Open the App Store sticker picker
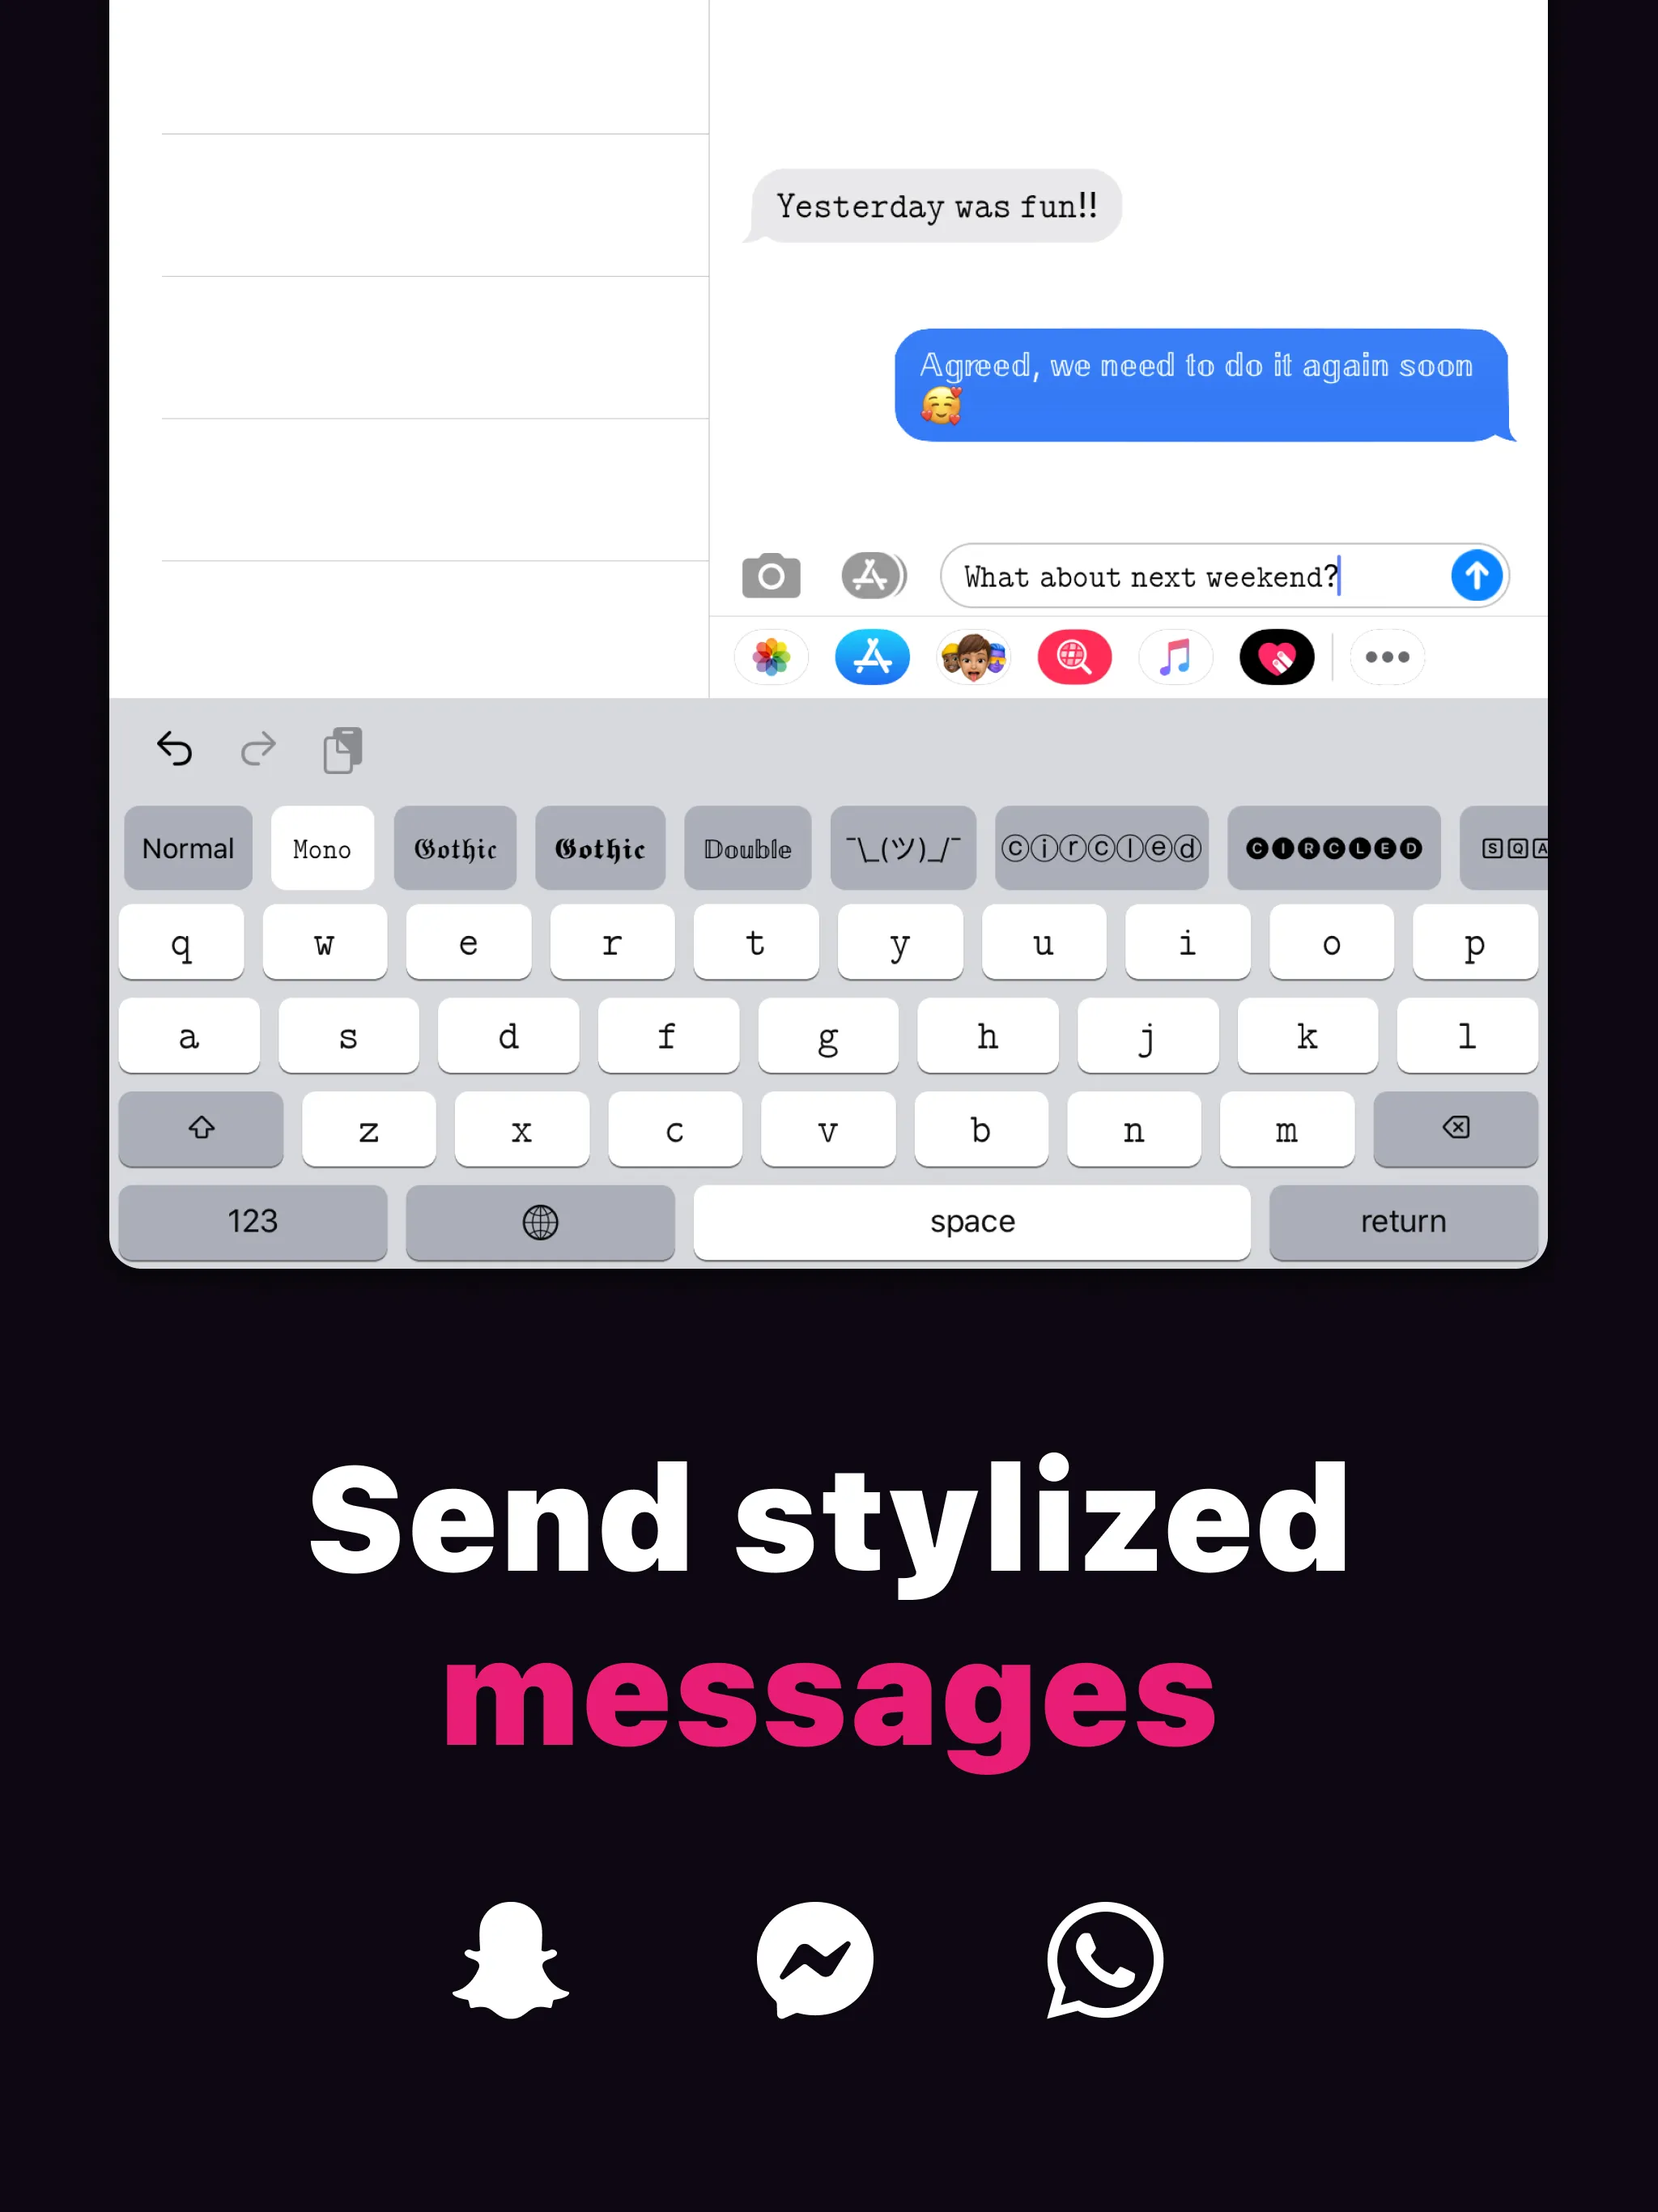Viewport: 1658px width, 2212px height. (x=871, y=655)
